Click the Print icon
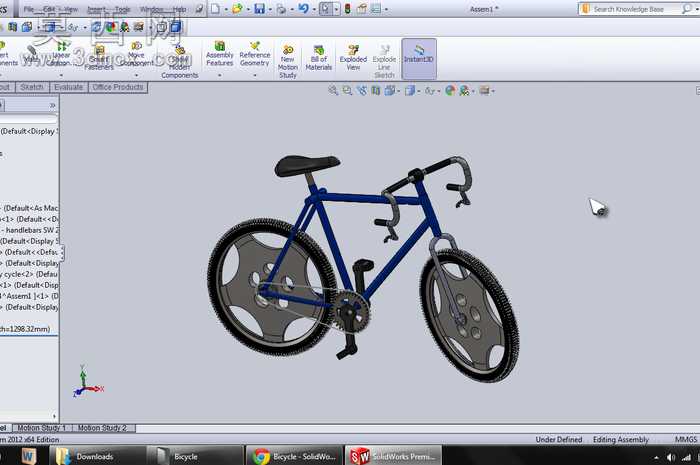This screenshot has width=700, height=465. tap(281, 8)
